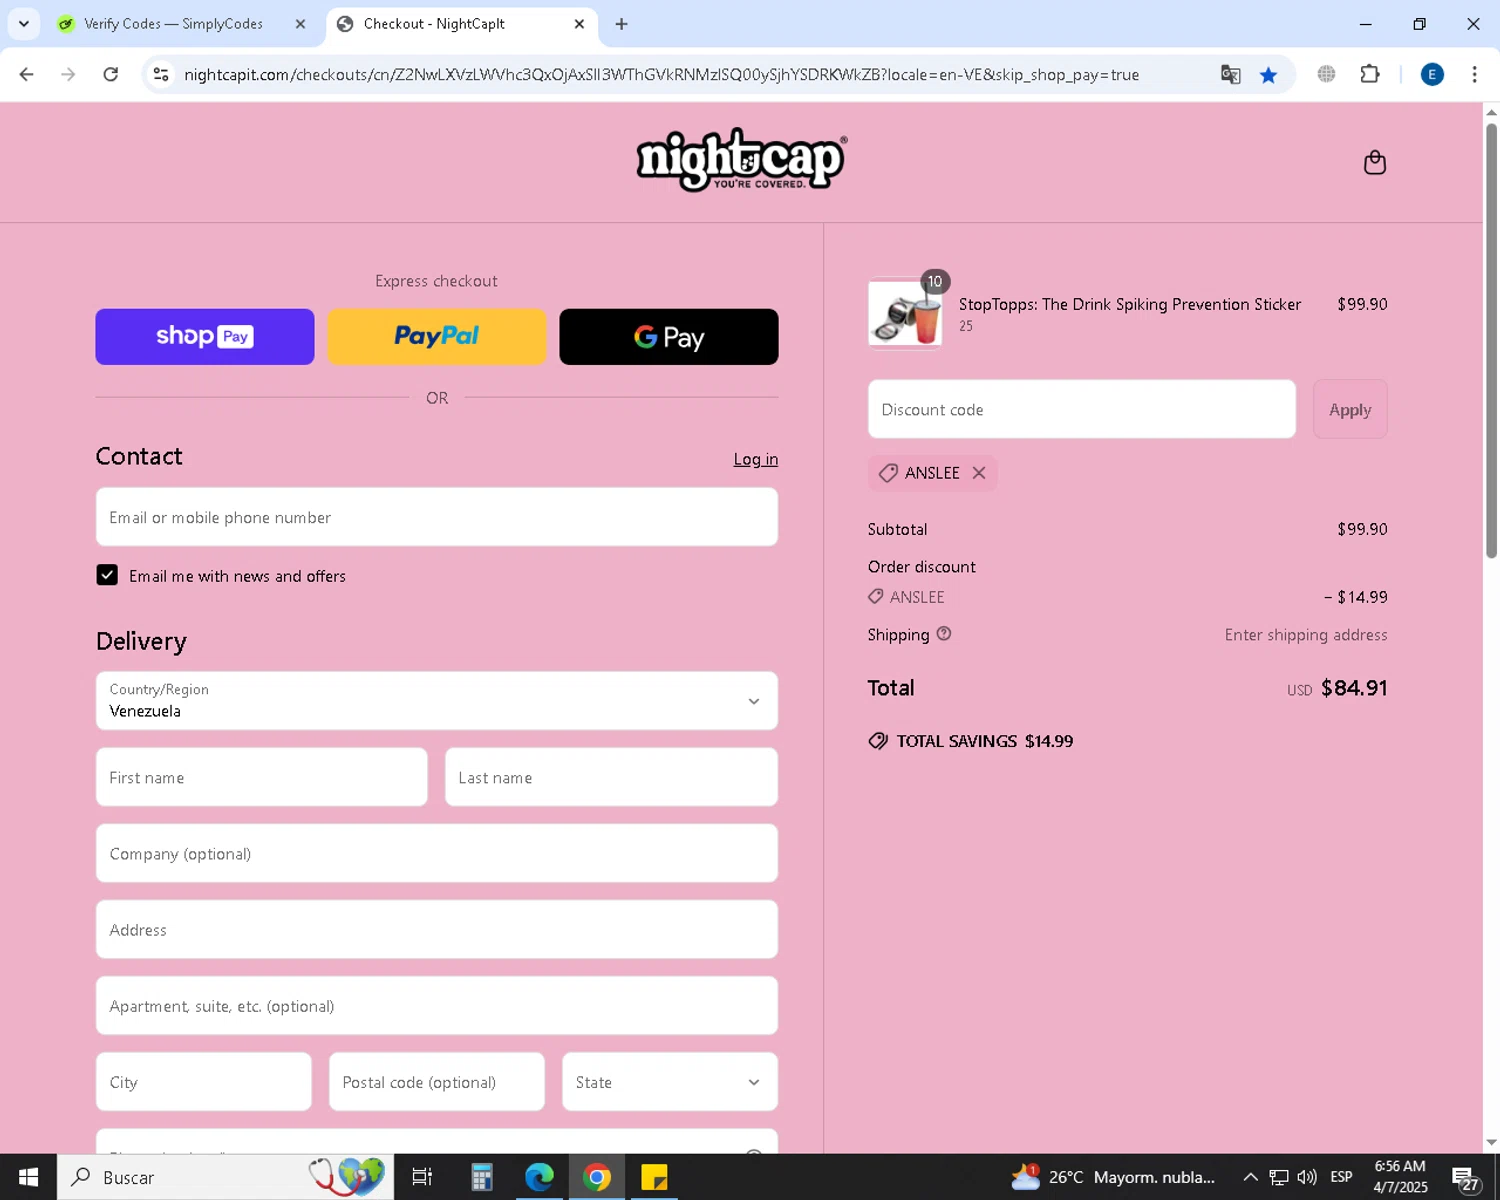Screen dimensions: 1500x1200
Task: Close the Verify Codes SimplyCodes tab
Action: 300,24
